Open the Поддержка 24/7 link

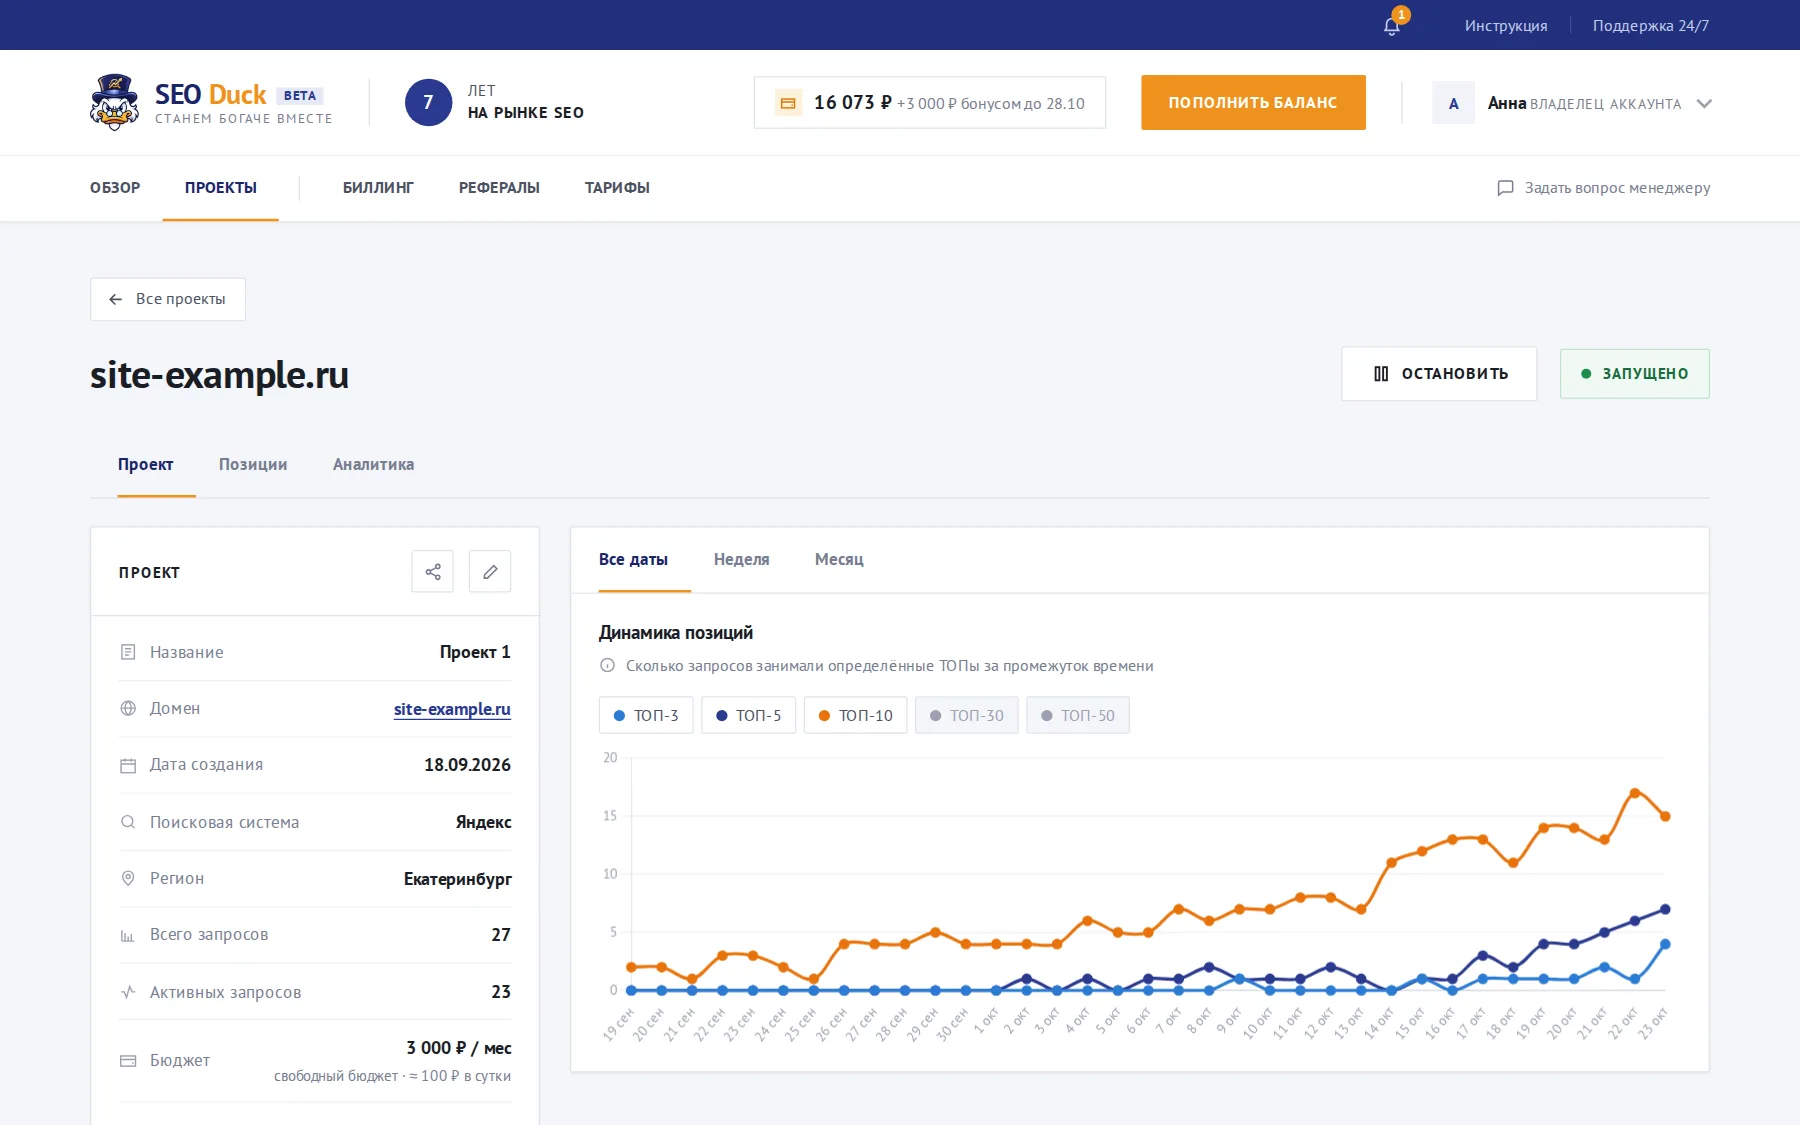tap(1651, 26)
